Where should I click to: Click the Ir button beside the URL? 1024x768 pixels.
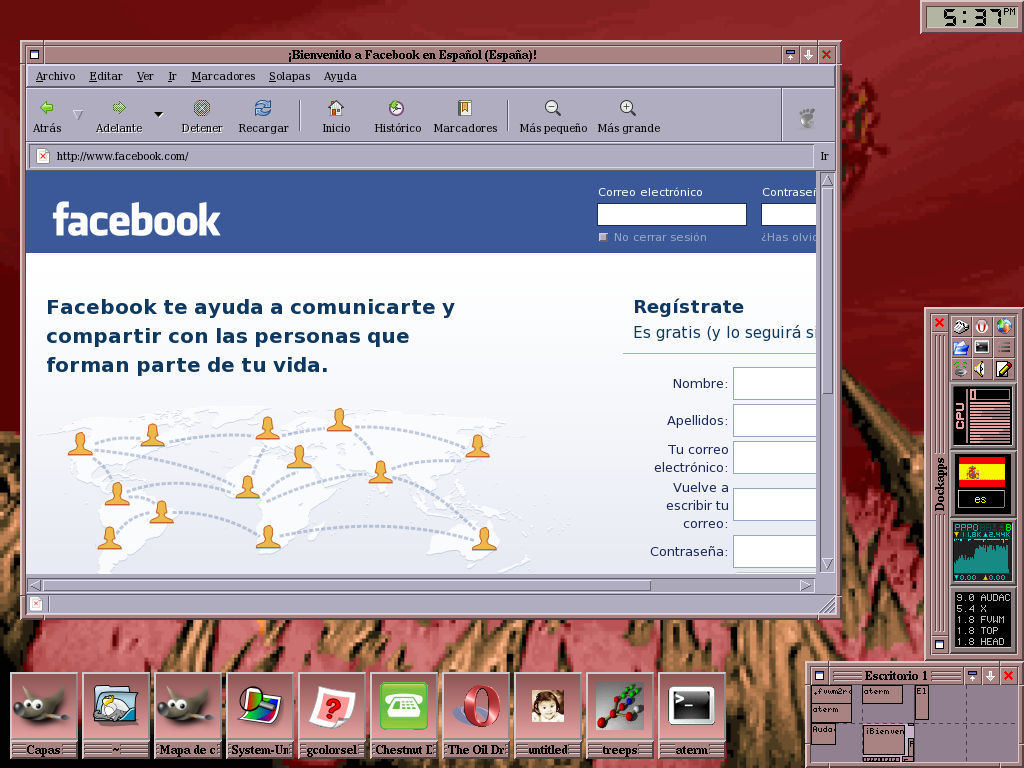(824, 156)
